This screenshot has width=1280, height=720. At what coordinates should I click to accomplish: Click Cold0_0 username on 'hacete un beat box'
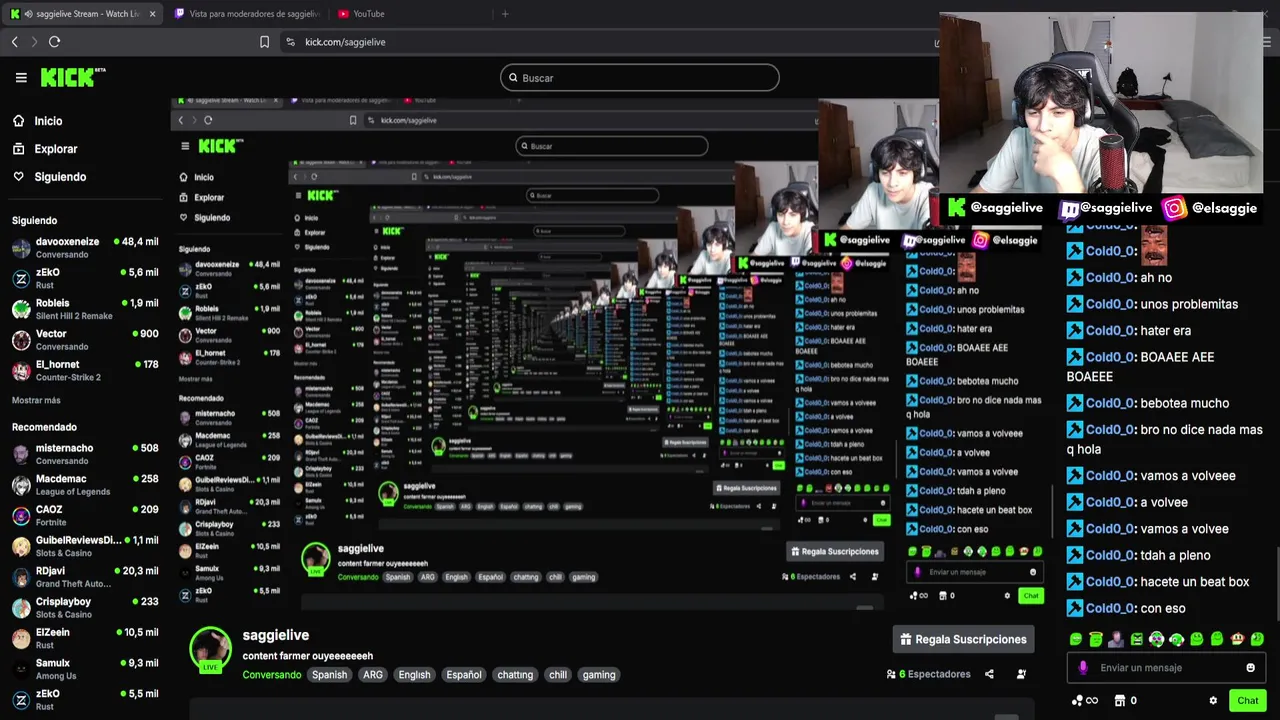pyautogui.click(x=1110, y=582)
